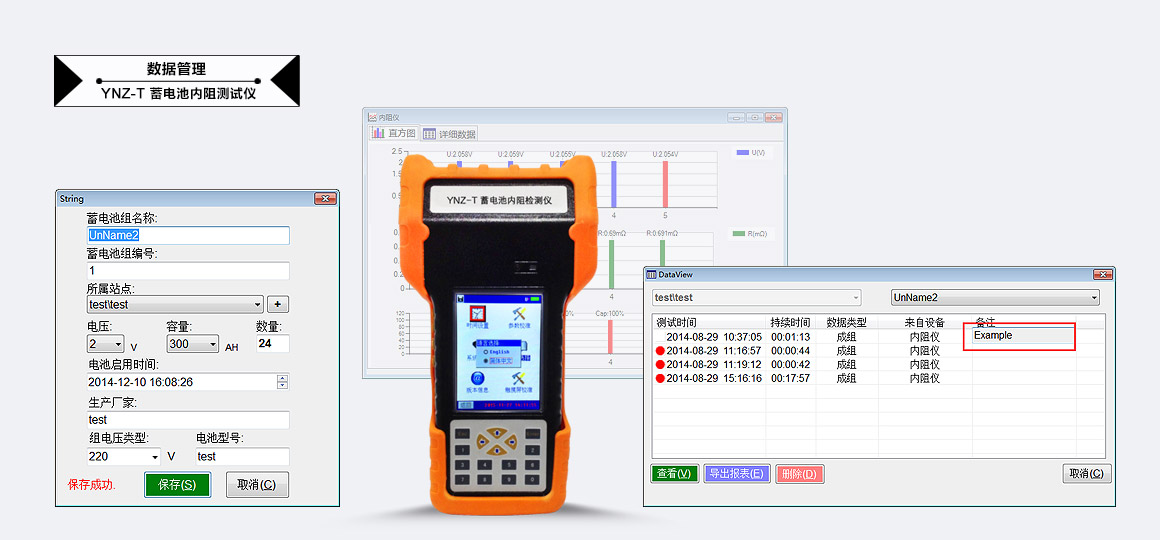Select the 2014-08-29 15:16:16 record row
Image resolution: width=1160 pixels, height=540 pixels.
coord(878,379)
